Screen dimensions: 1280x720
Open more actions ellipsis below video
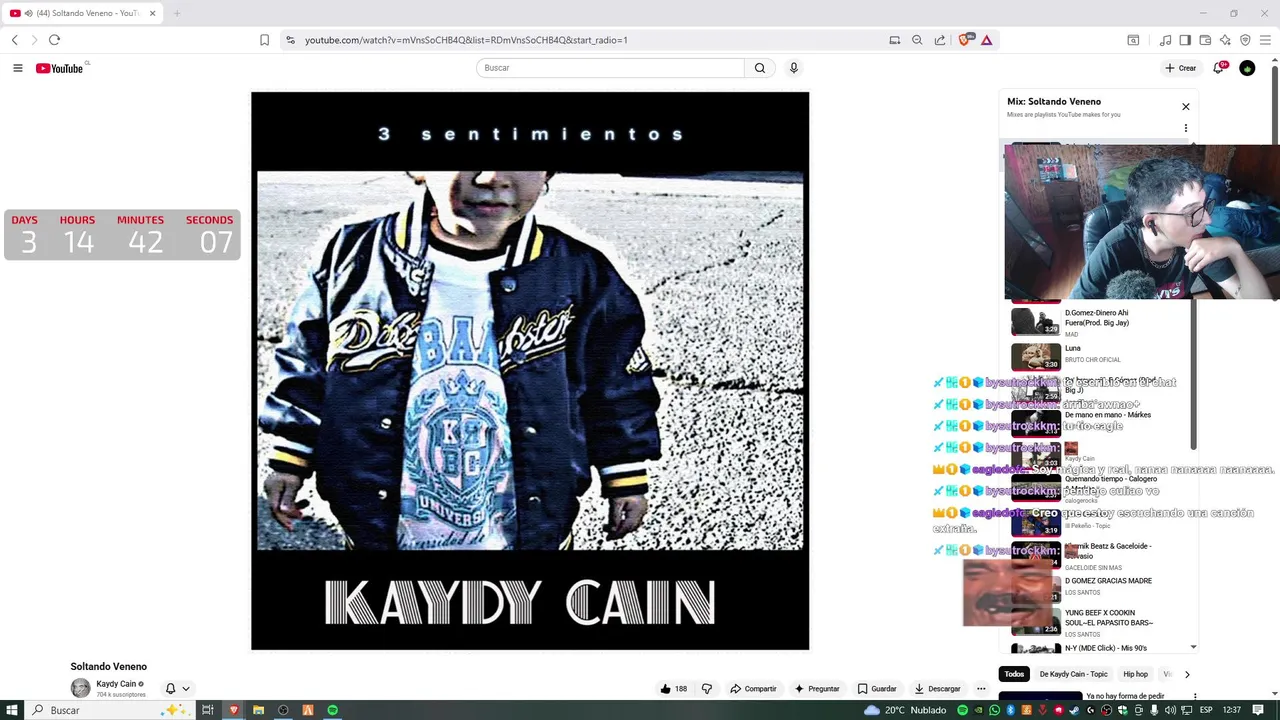tap(981, 689)
